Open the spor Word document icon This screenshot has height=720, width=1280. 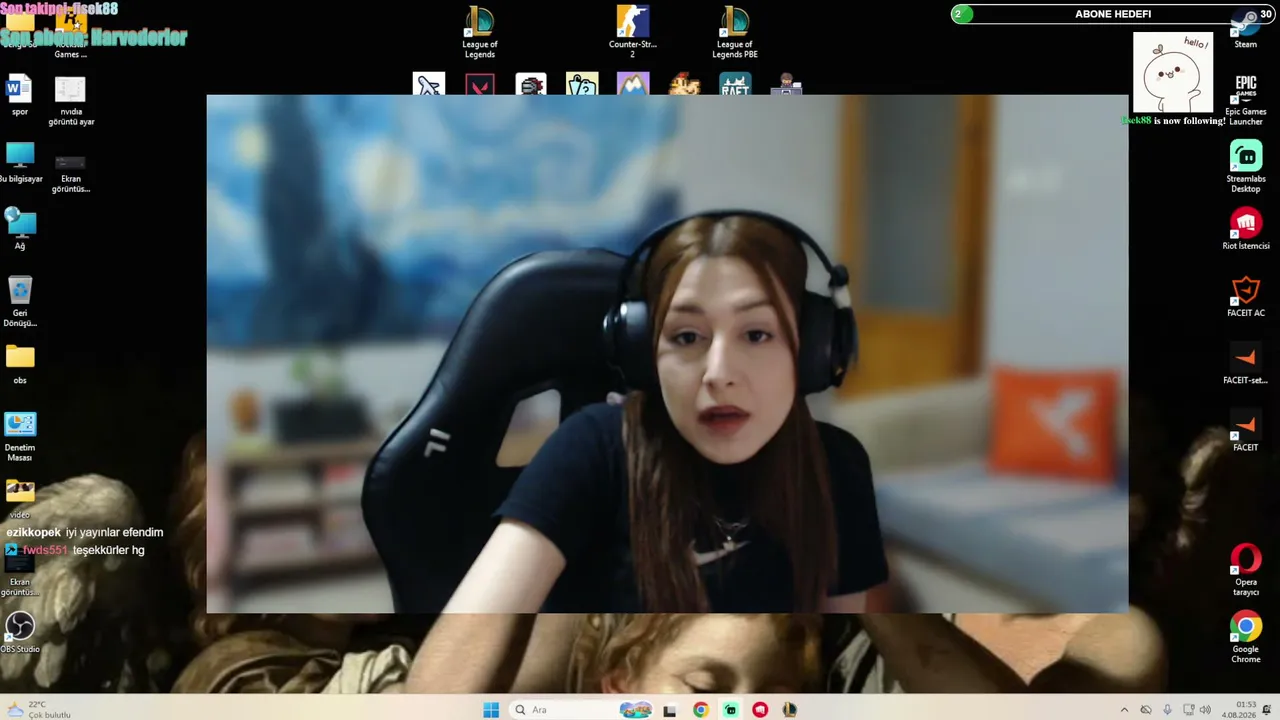(20, 95)
